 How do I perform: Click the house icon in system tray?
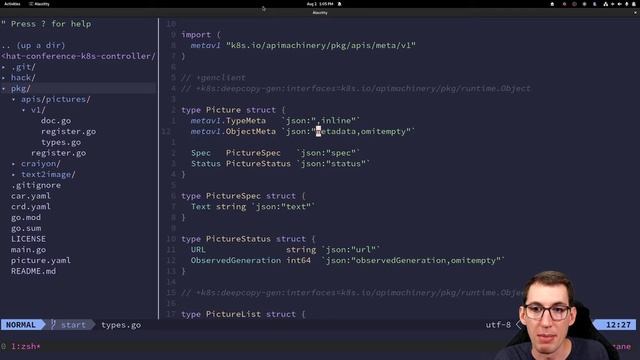(552, 4)
